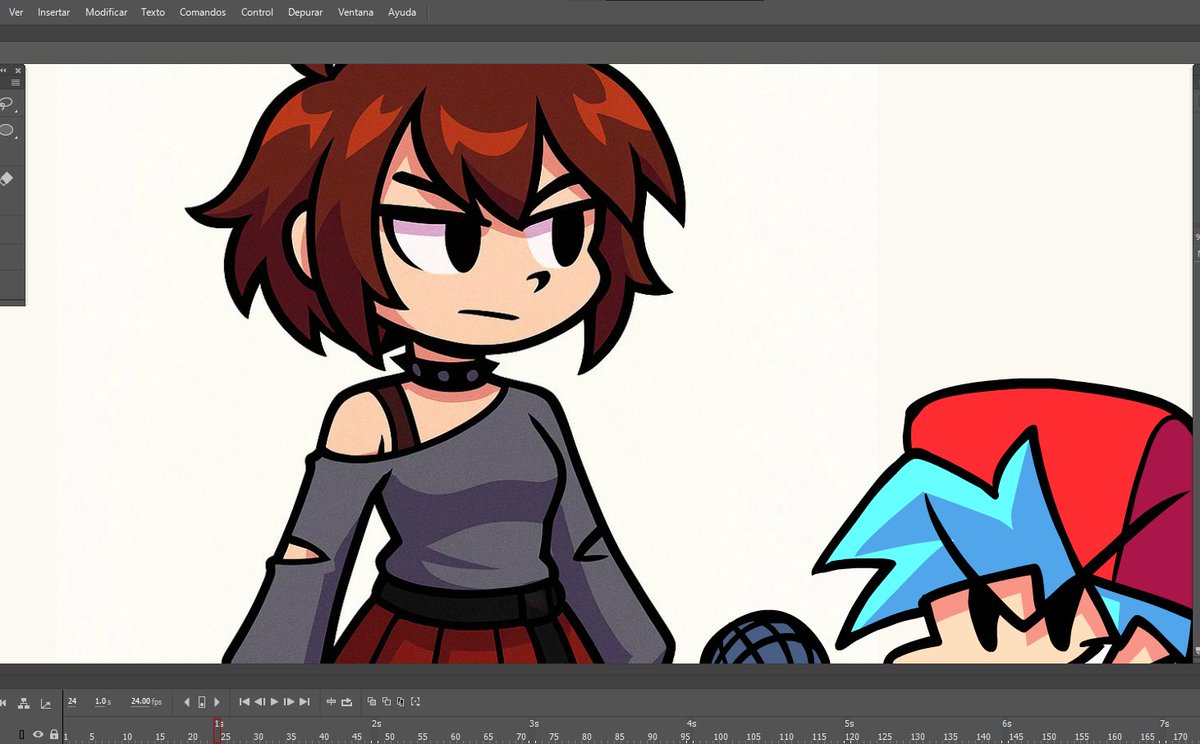Select the Lasso tool

click(x=8, y=102)
